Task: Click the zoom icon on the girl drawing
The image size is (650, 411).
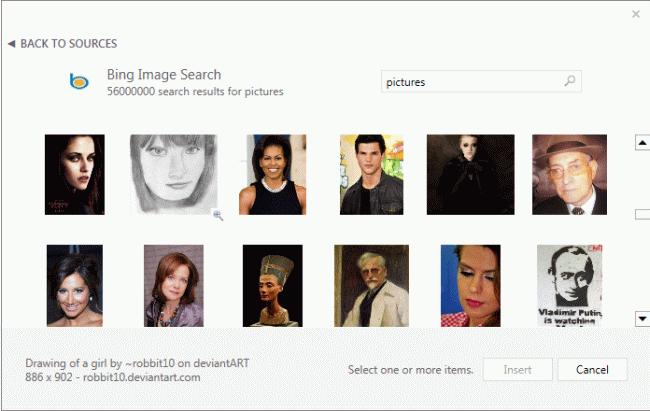Action: click(x=218, y=215)
